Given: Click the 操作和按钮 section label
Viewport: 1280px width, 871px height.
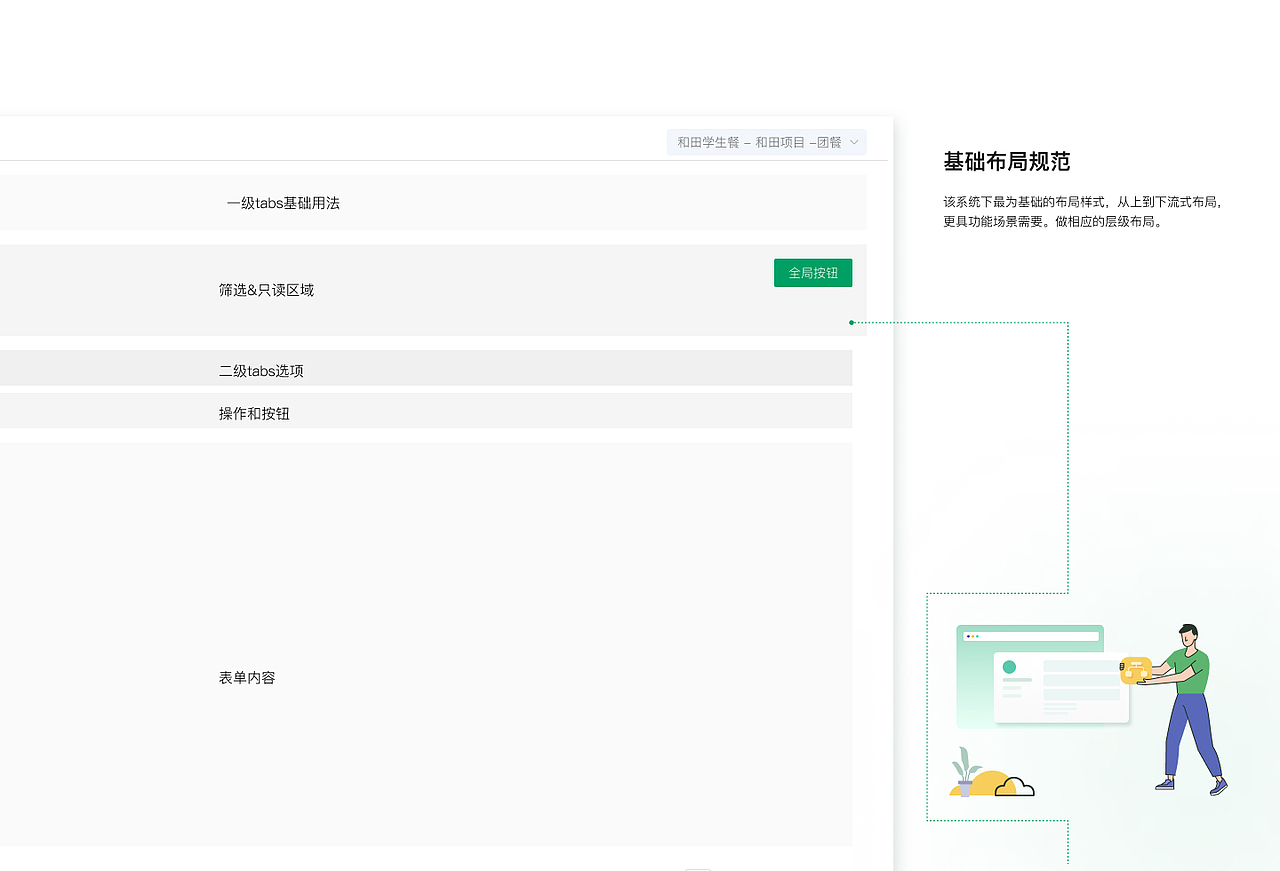Looking at the screenshot, I should 254,412.
